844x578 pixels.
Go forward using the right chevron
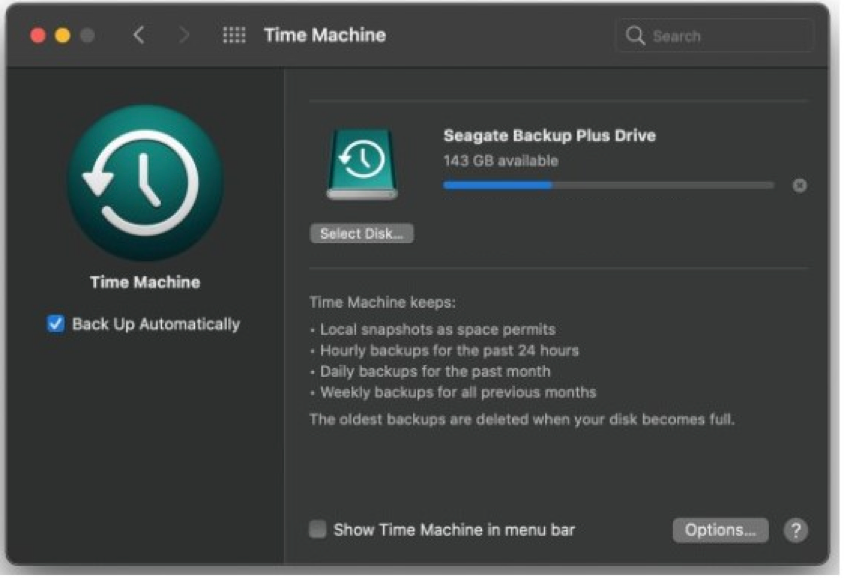(x=184, y=35)
